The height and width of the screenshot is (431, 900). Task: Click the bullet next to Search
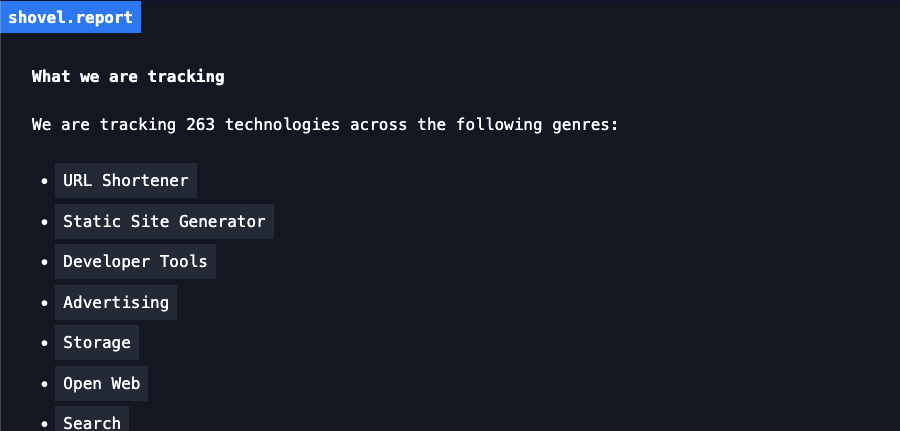pyautogui.click(x=45, y=424)
